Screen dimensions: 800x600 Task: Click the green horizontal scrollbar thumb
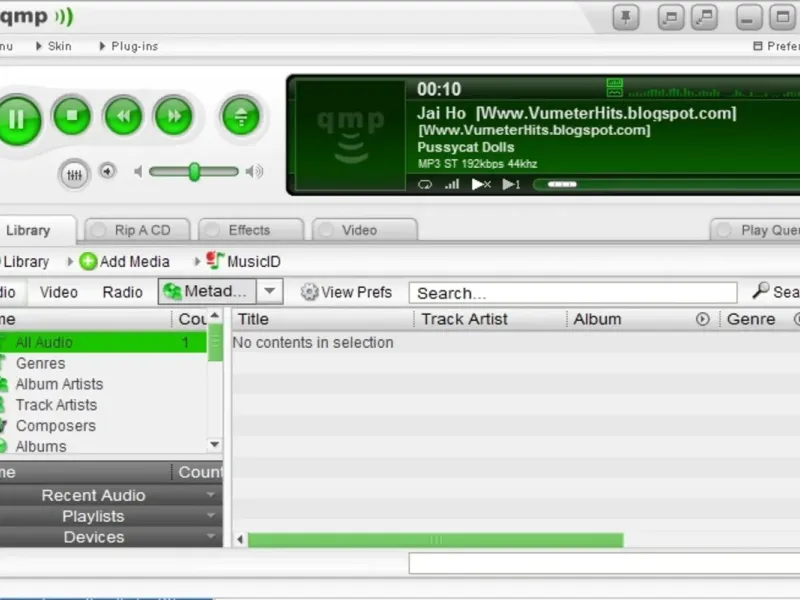coord(436,540)
